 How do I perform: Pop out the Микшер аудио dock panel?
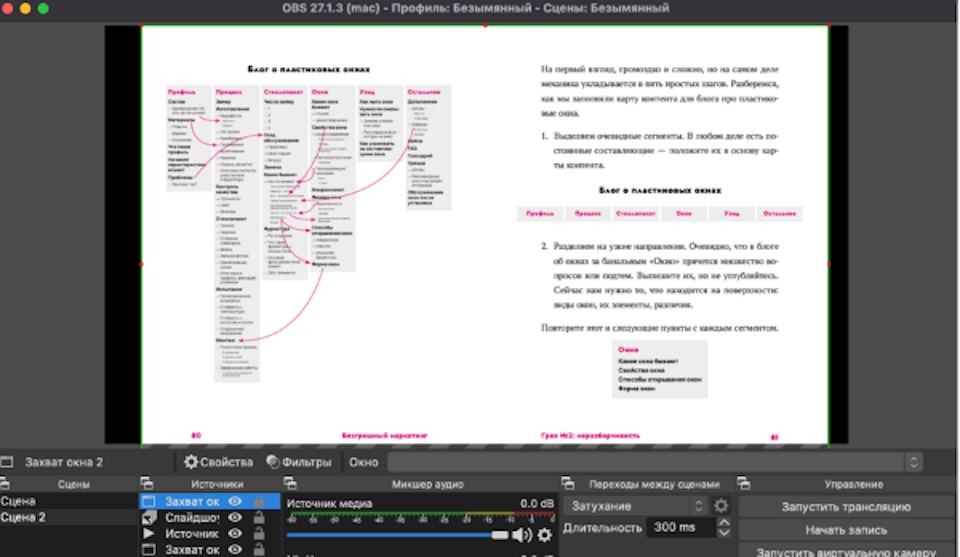[288, 484]
